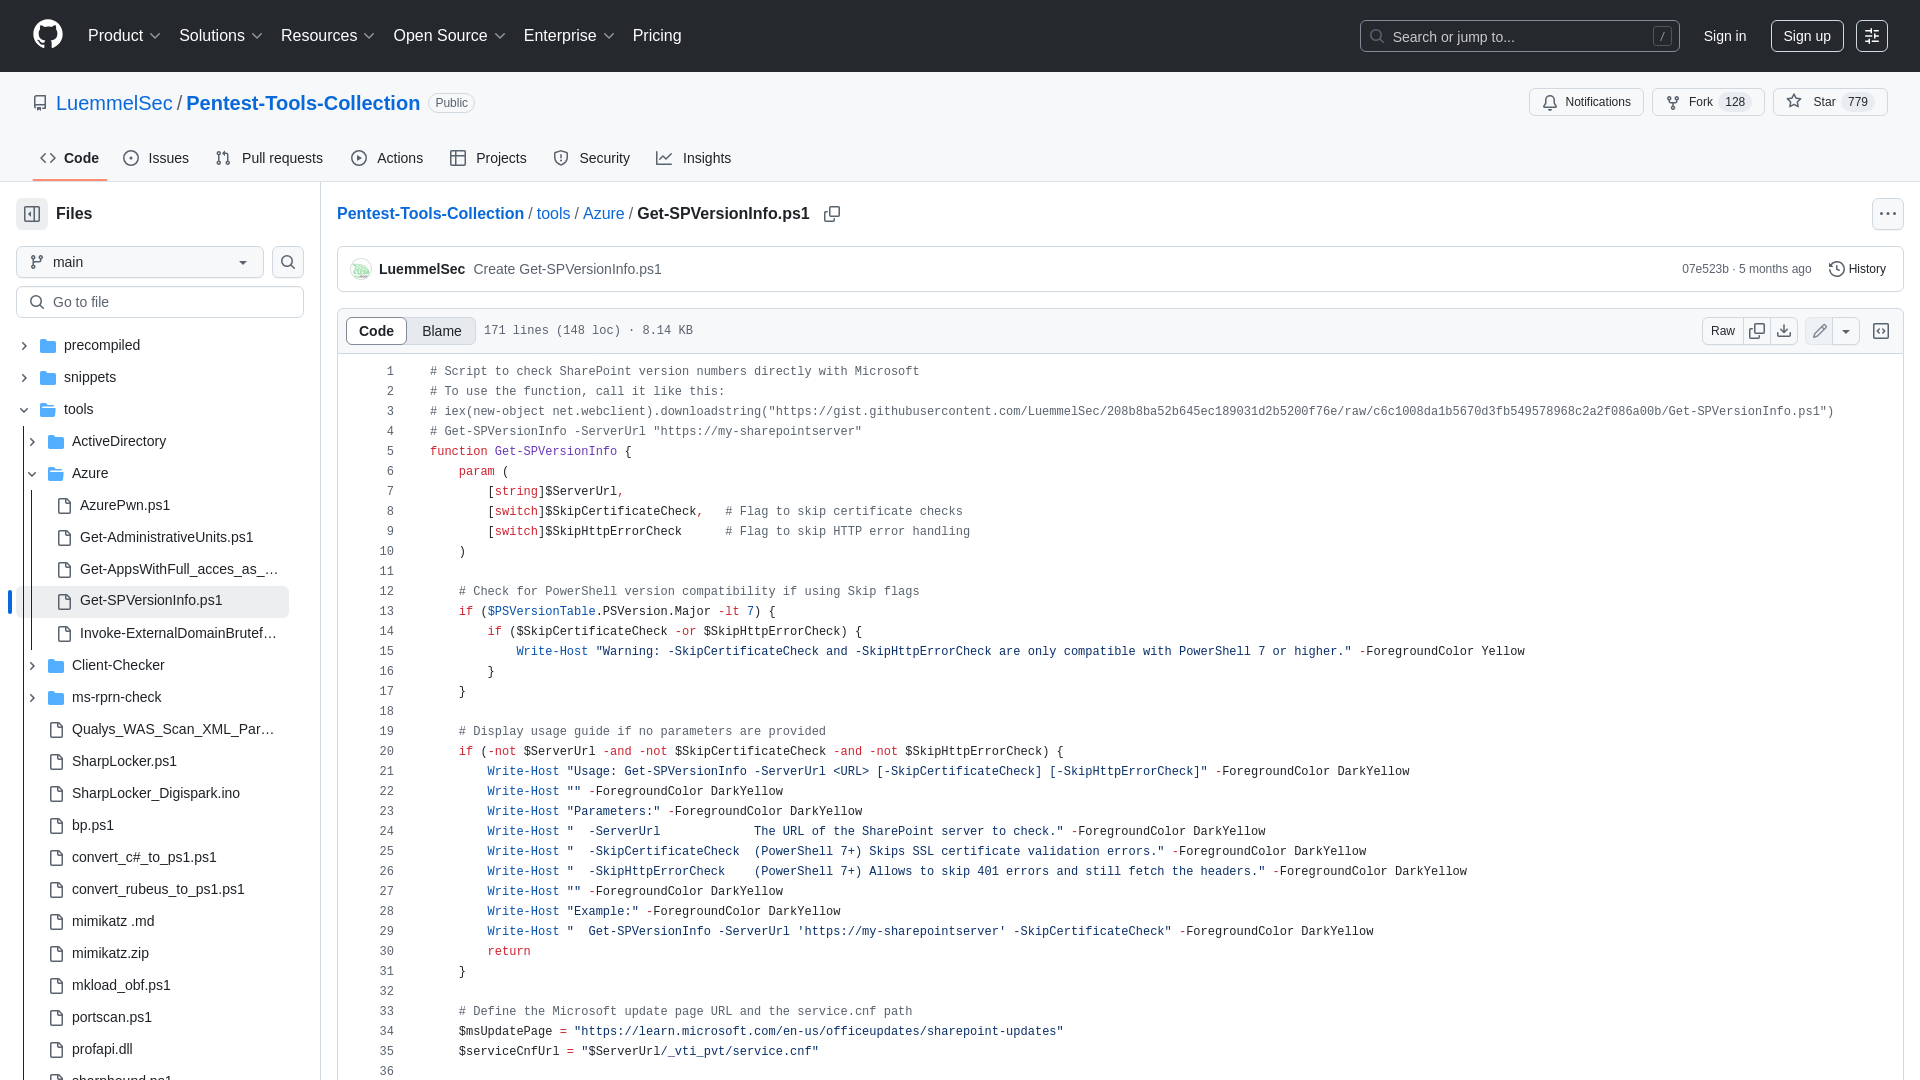Open the Enterprise menu
This screenshot has width=1920, height=1080.
[569, 36]
